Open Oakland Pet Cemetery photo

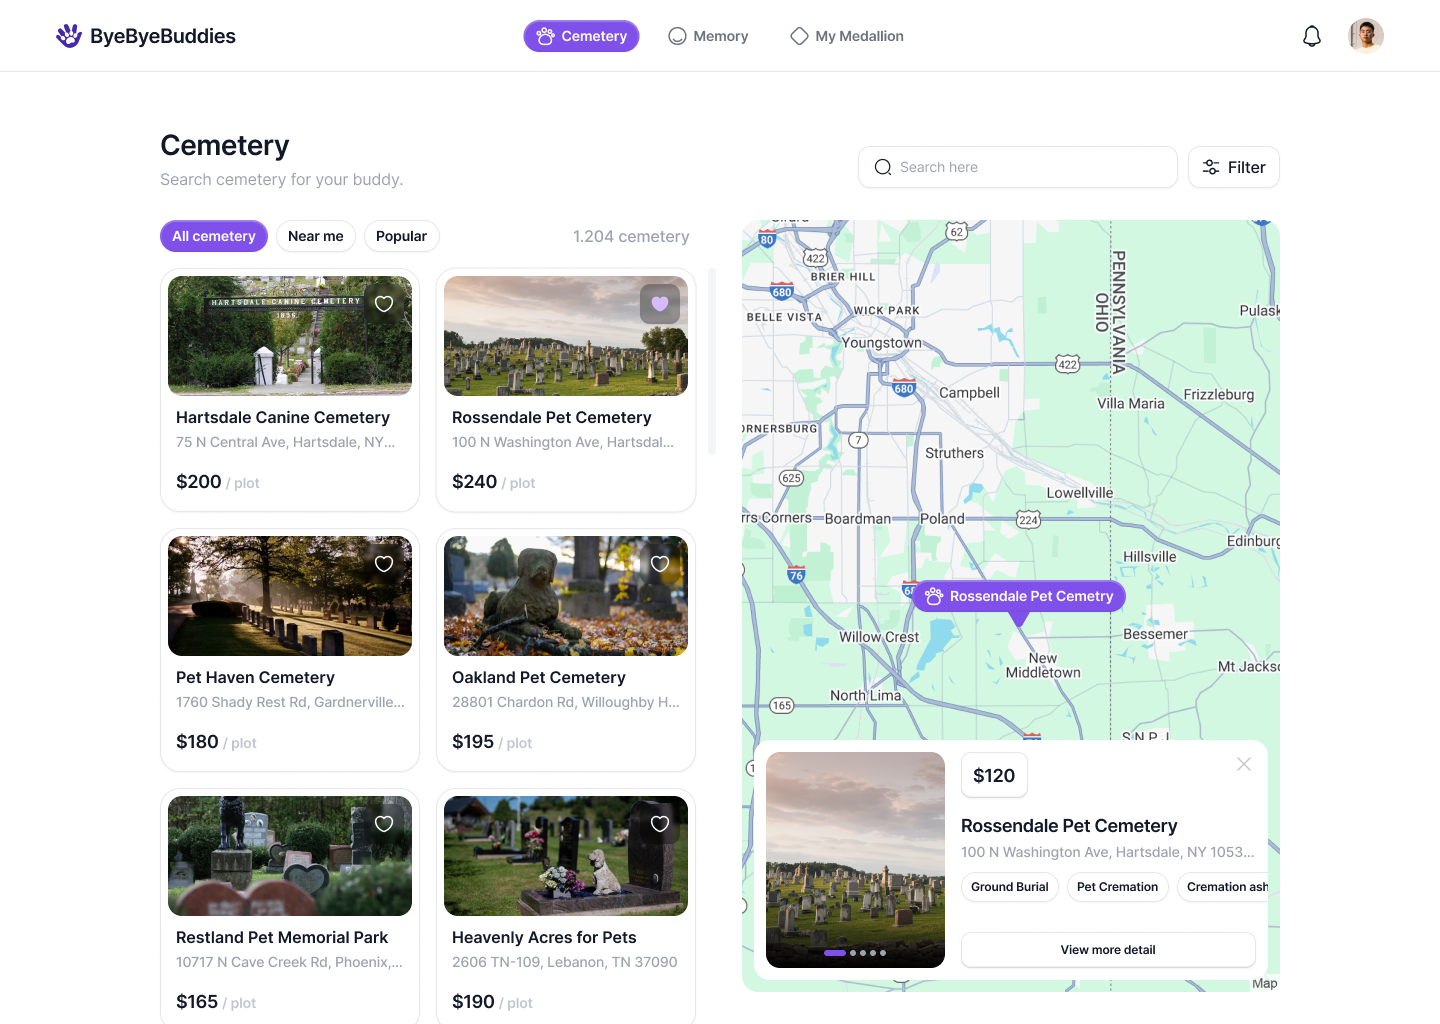pyautogui.click(x=566, y=596)
